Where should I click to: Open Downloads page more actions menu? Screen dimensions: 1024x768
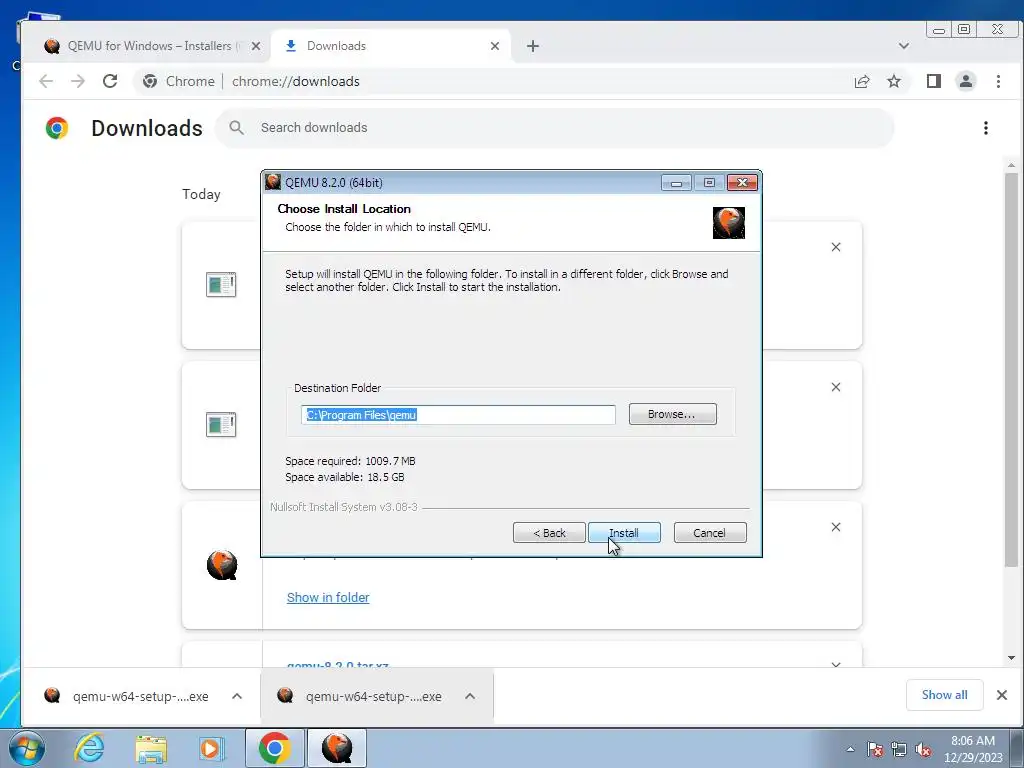point(985,128)
